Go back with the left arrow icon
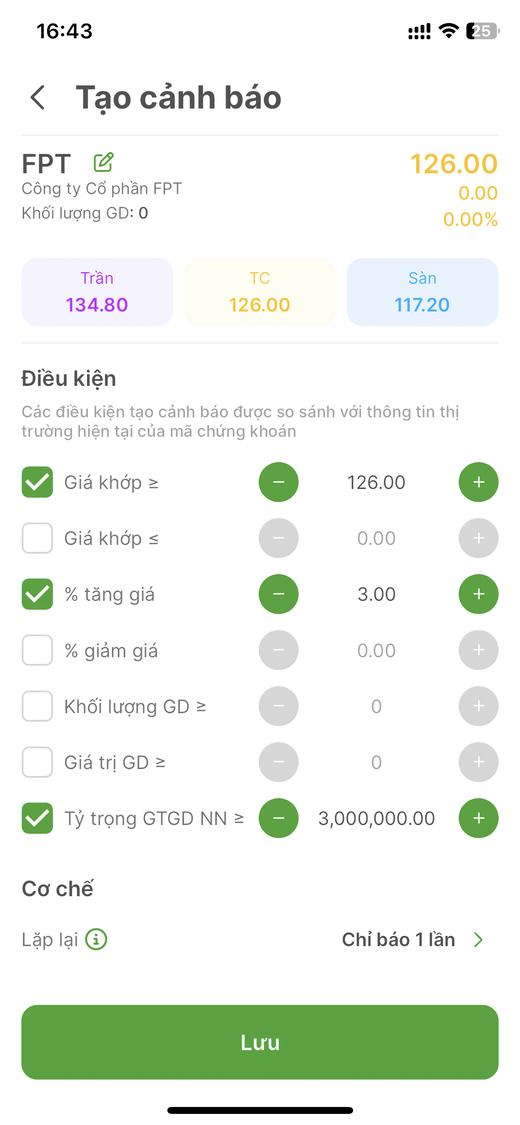 [x=38, y=98]
